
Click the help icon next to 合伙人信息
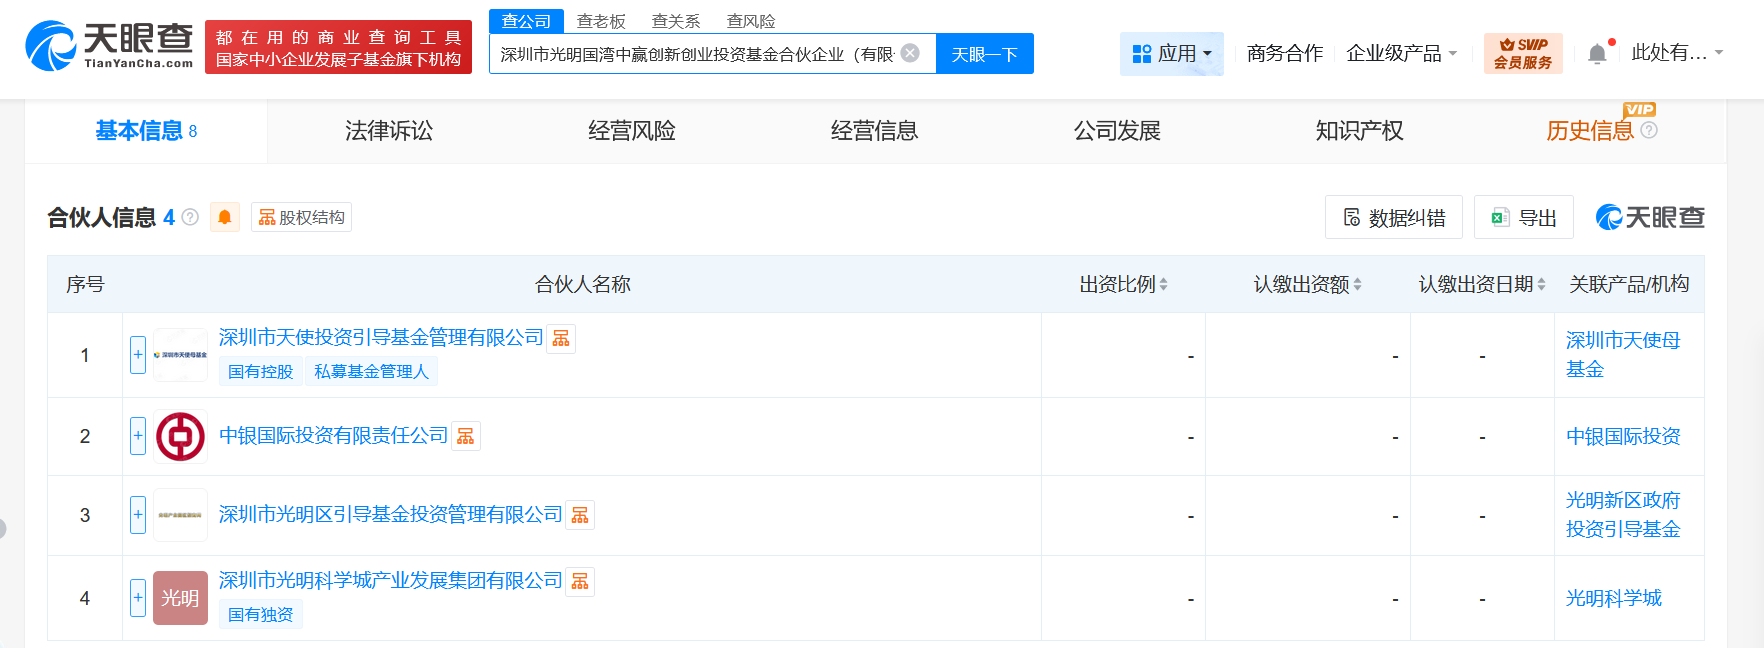tap(190, 217)
